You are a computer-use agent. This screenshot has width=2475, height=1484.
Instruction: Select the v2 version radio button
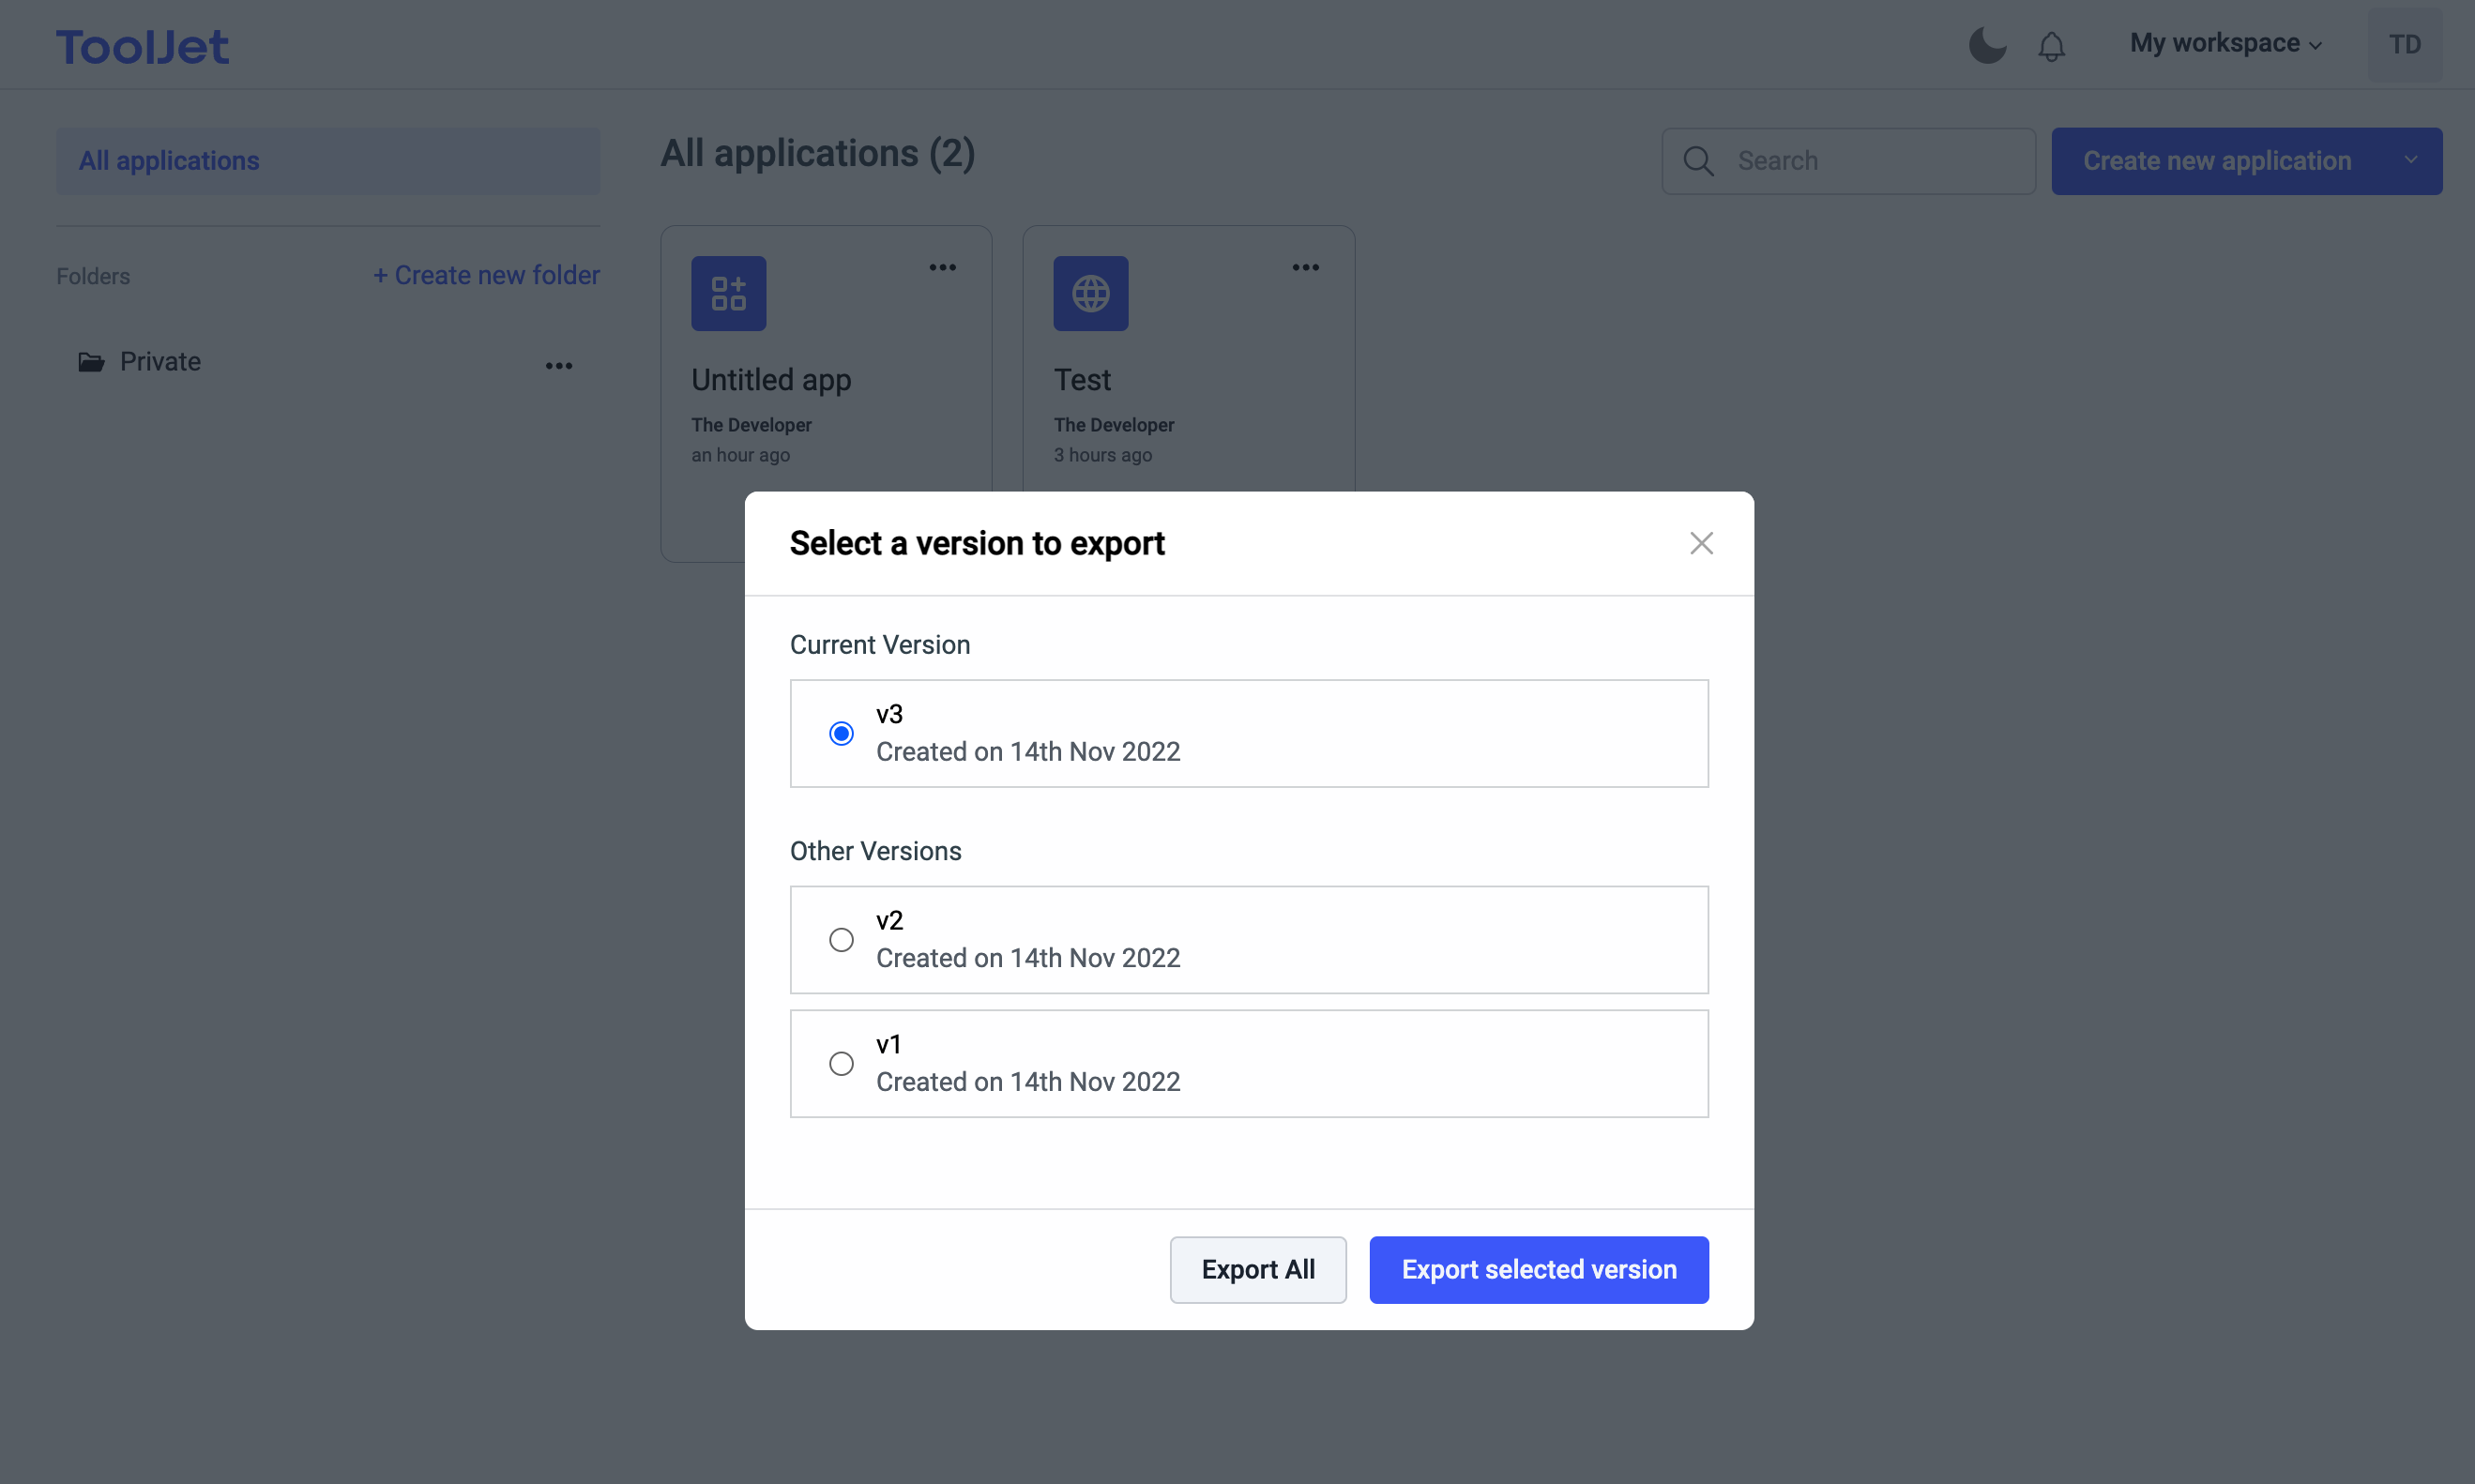click(841, 939)
